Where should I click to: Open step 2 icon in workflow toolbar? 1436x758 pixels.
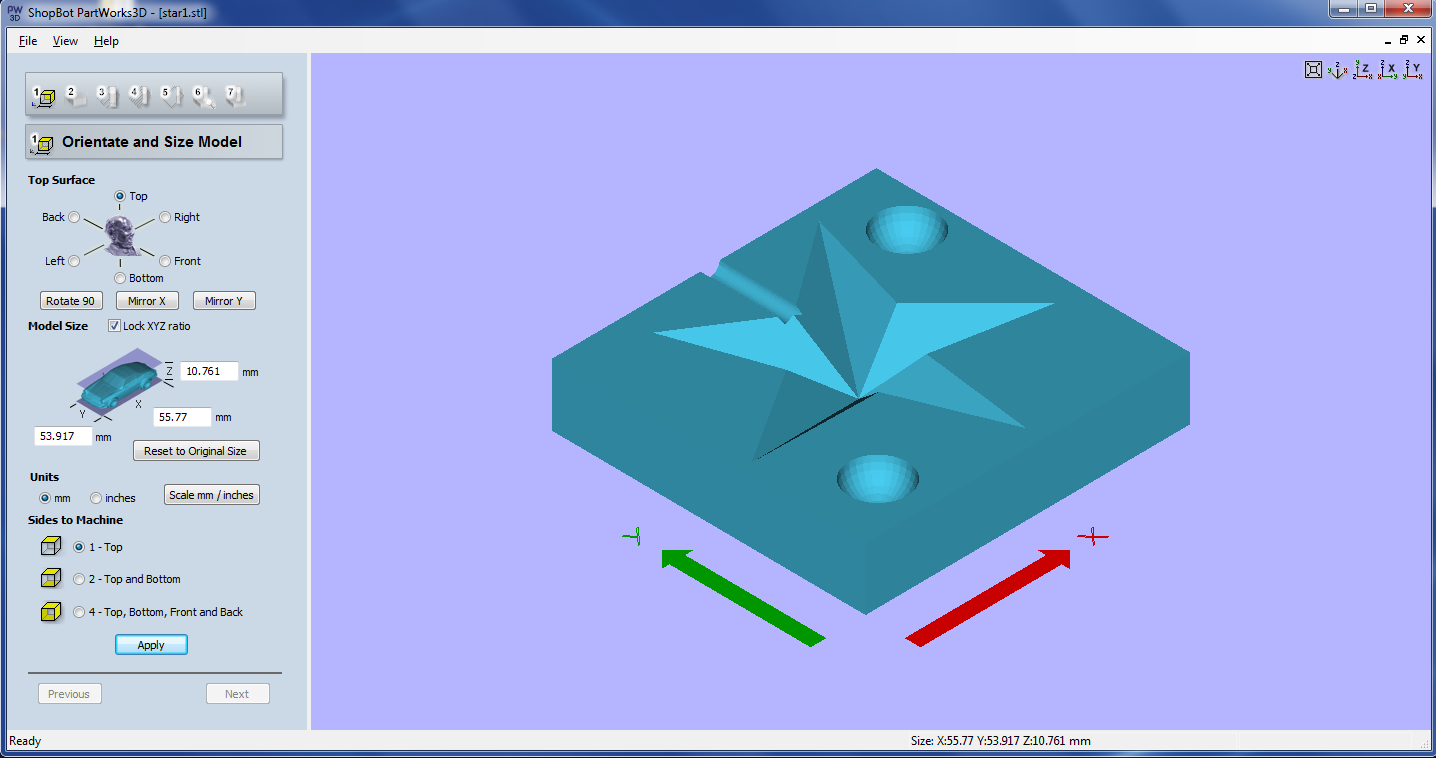74,96
